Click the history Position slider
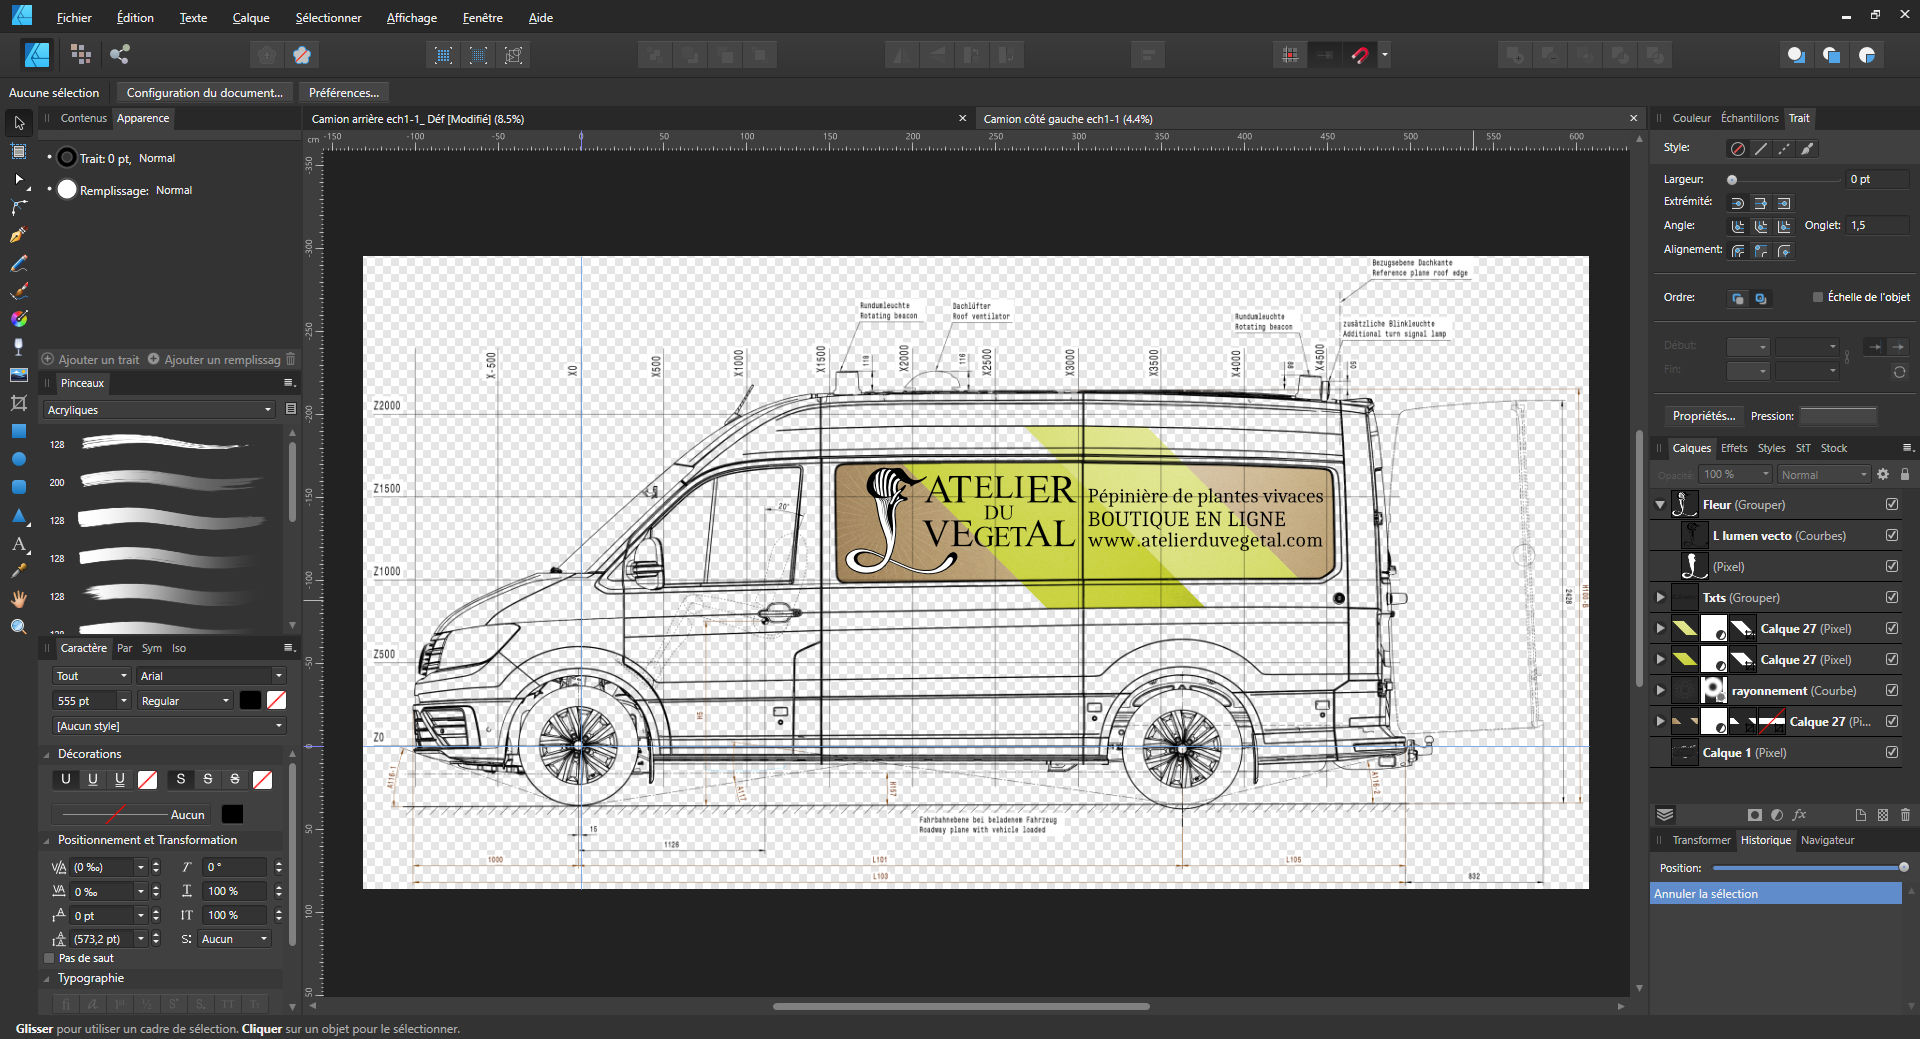The image size is (1920, 1039). [1809, 868]
